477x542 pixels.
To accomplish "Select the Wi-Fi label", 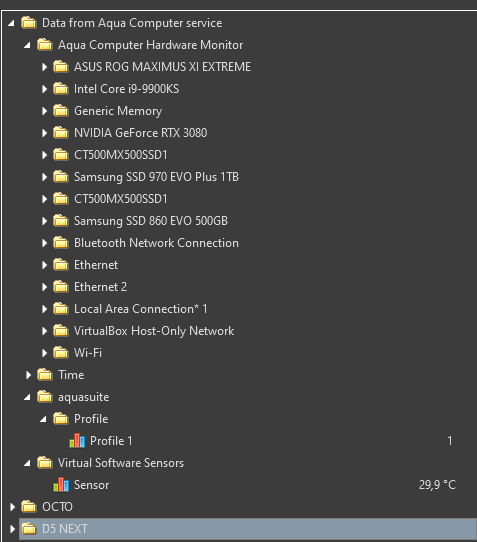I will point(88,353).
